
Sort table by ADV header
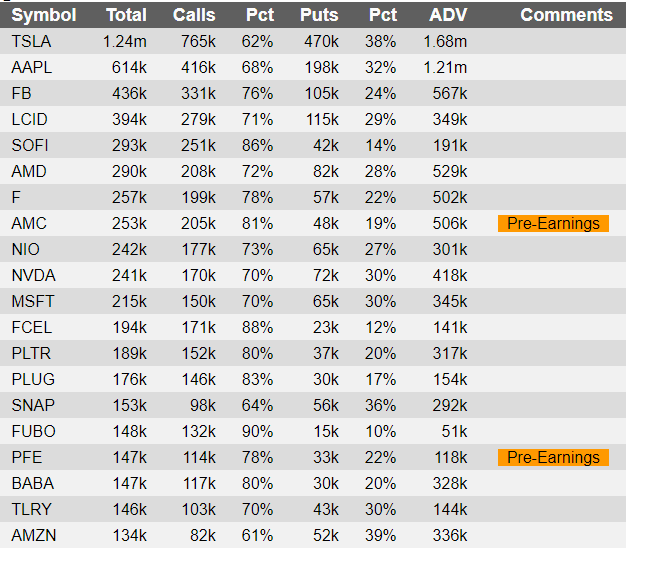click(x=448, y=15)
